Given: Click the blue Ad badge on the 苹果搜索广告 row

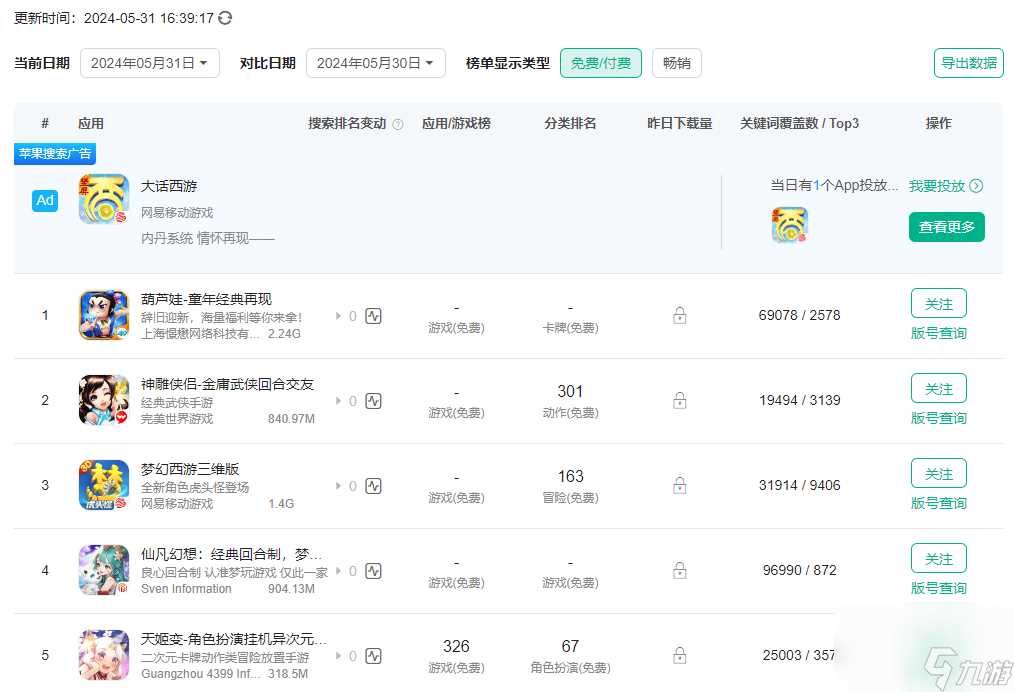Looking at the screenshot, I should pos(44,200).
